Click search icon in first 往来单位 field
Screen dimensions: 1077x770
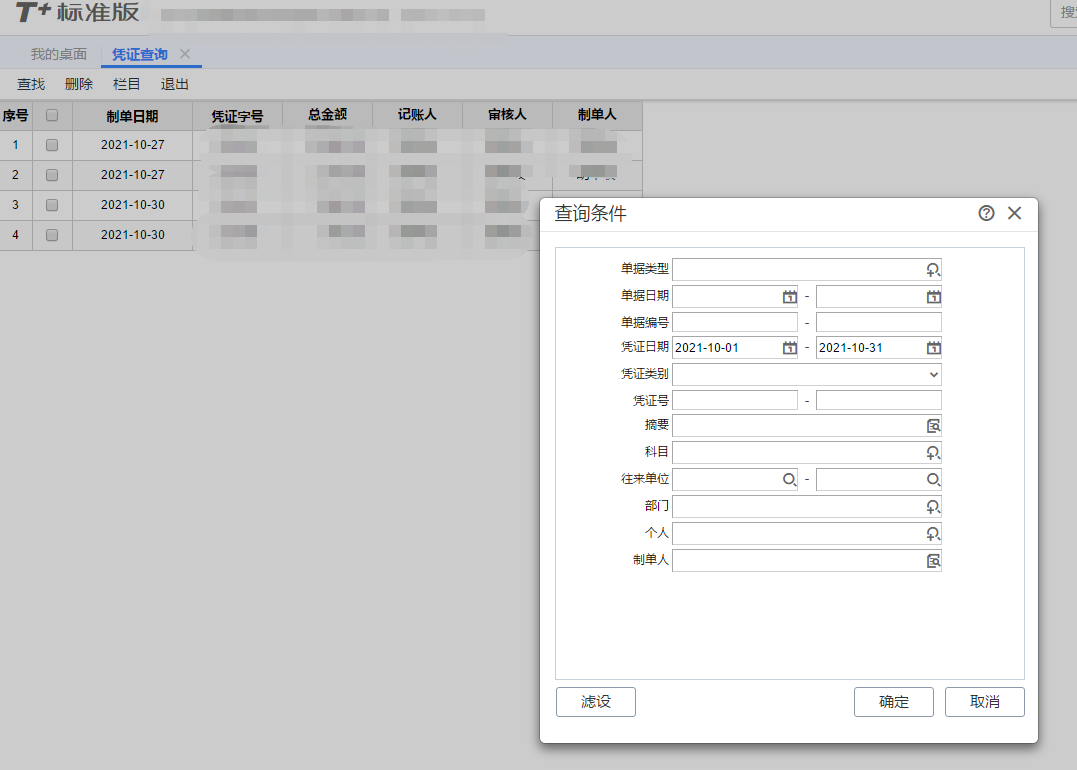tap(790, 479)
